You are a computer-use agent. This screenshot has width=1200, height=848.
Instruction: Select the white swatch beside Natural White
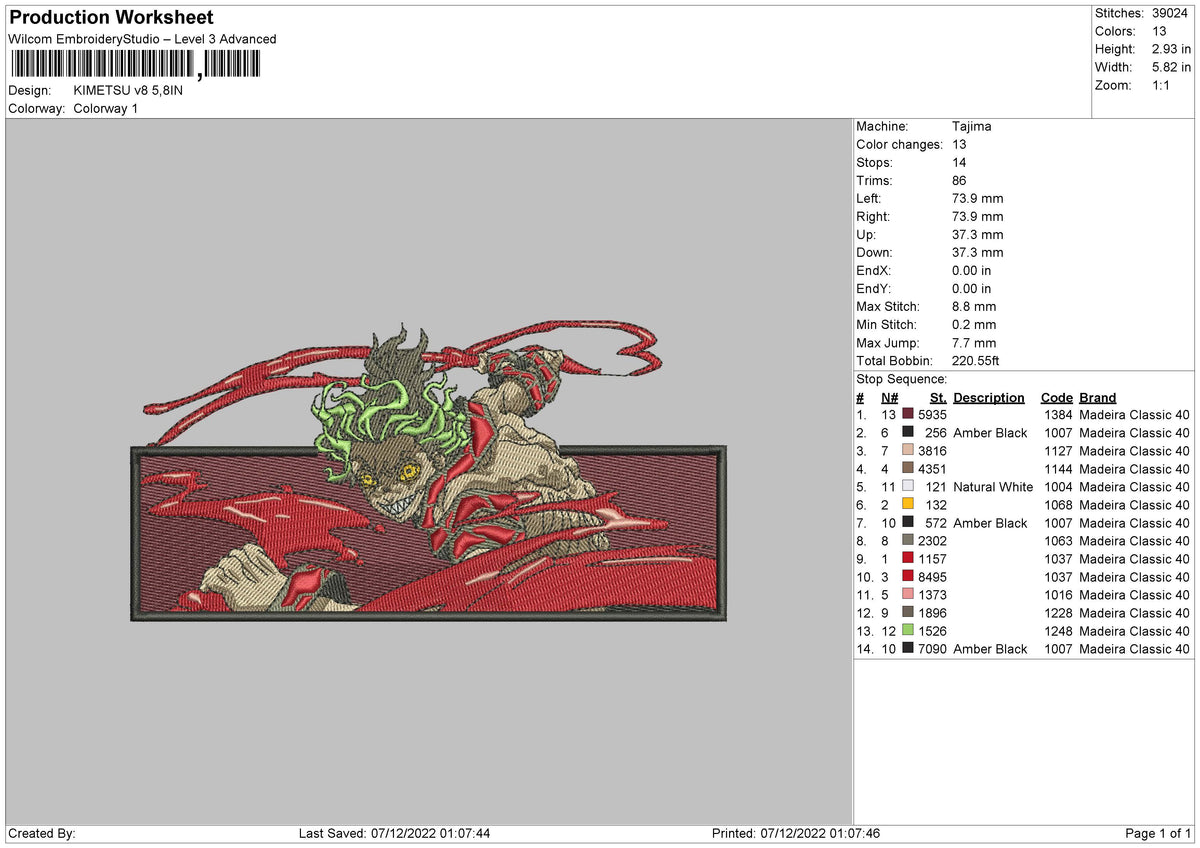click(x=908, y=487)
